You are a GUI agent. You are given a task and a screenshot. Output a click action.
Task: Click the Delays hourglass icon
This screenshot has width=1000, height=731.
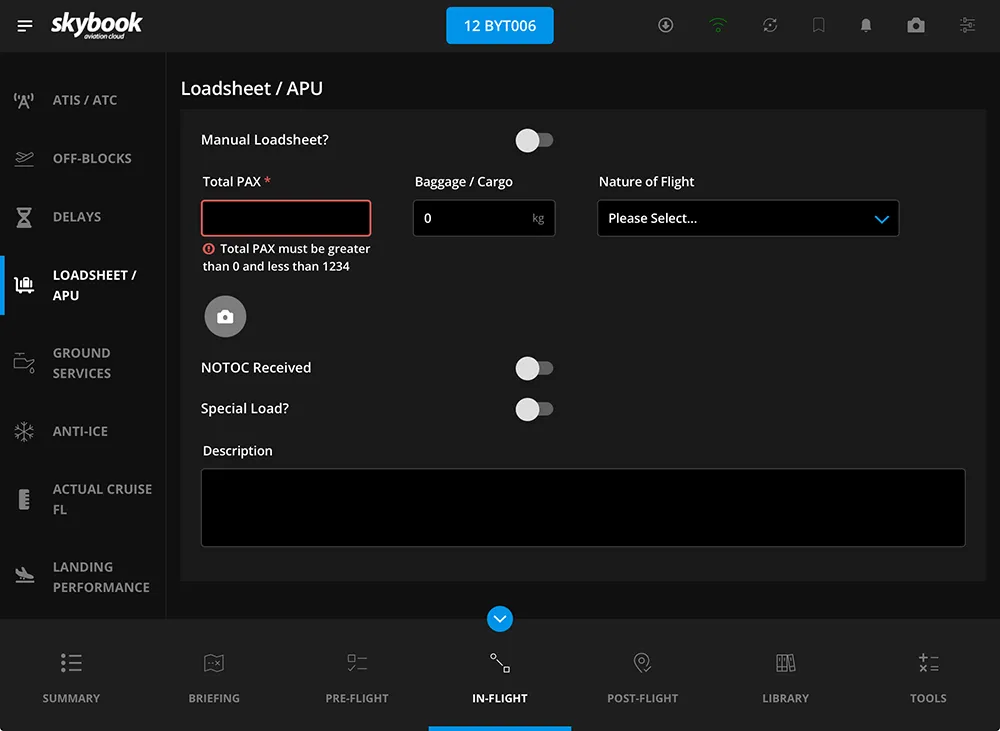pyautogui.click(x=24, y=217)
